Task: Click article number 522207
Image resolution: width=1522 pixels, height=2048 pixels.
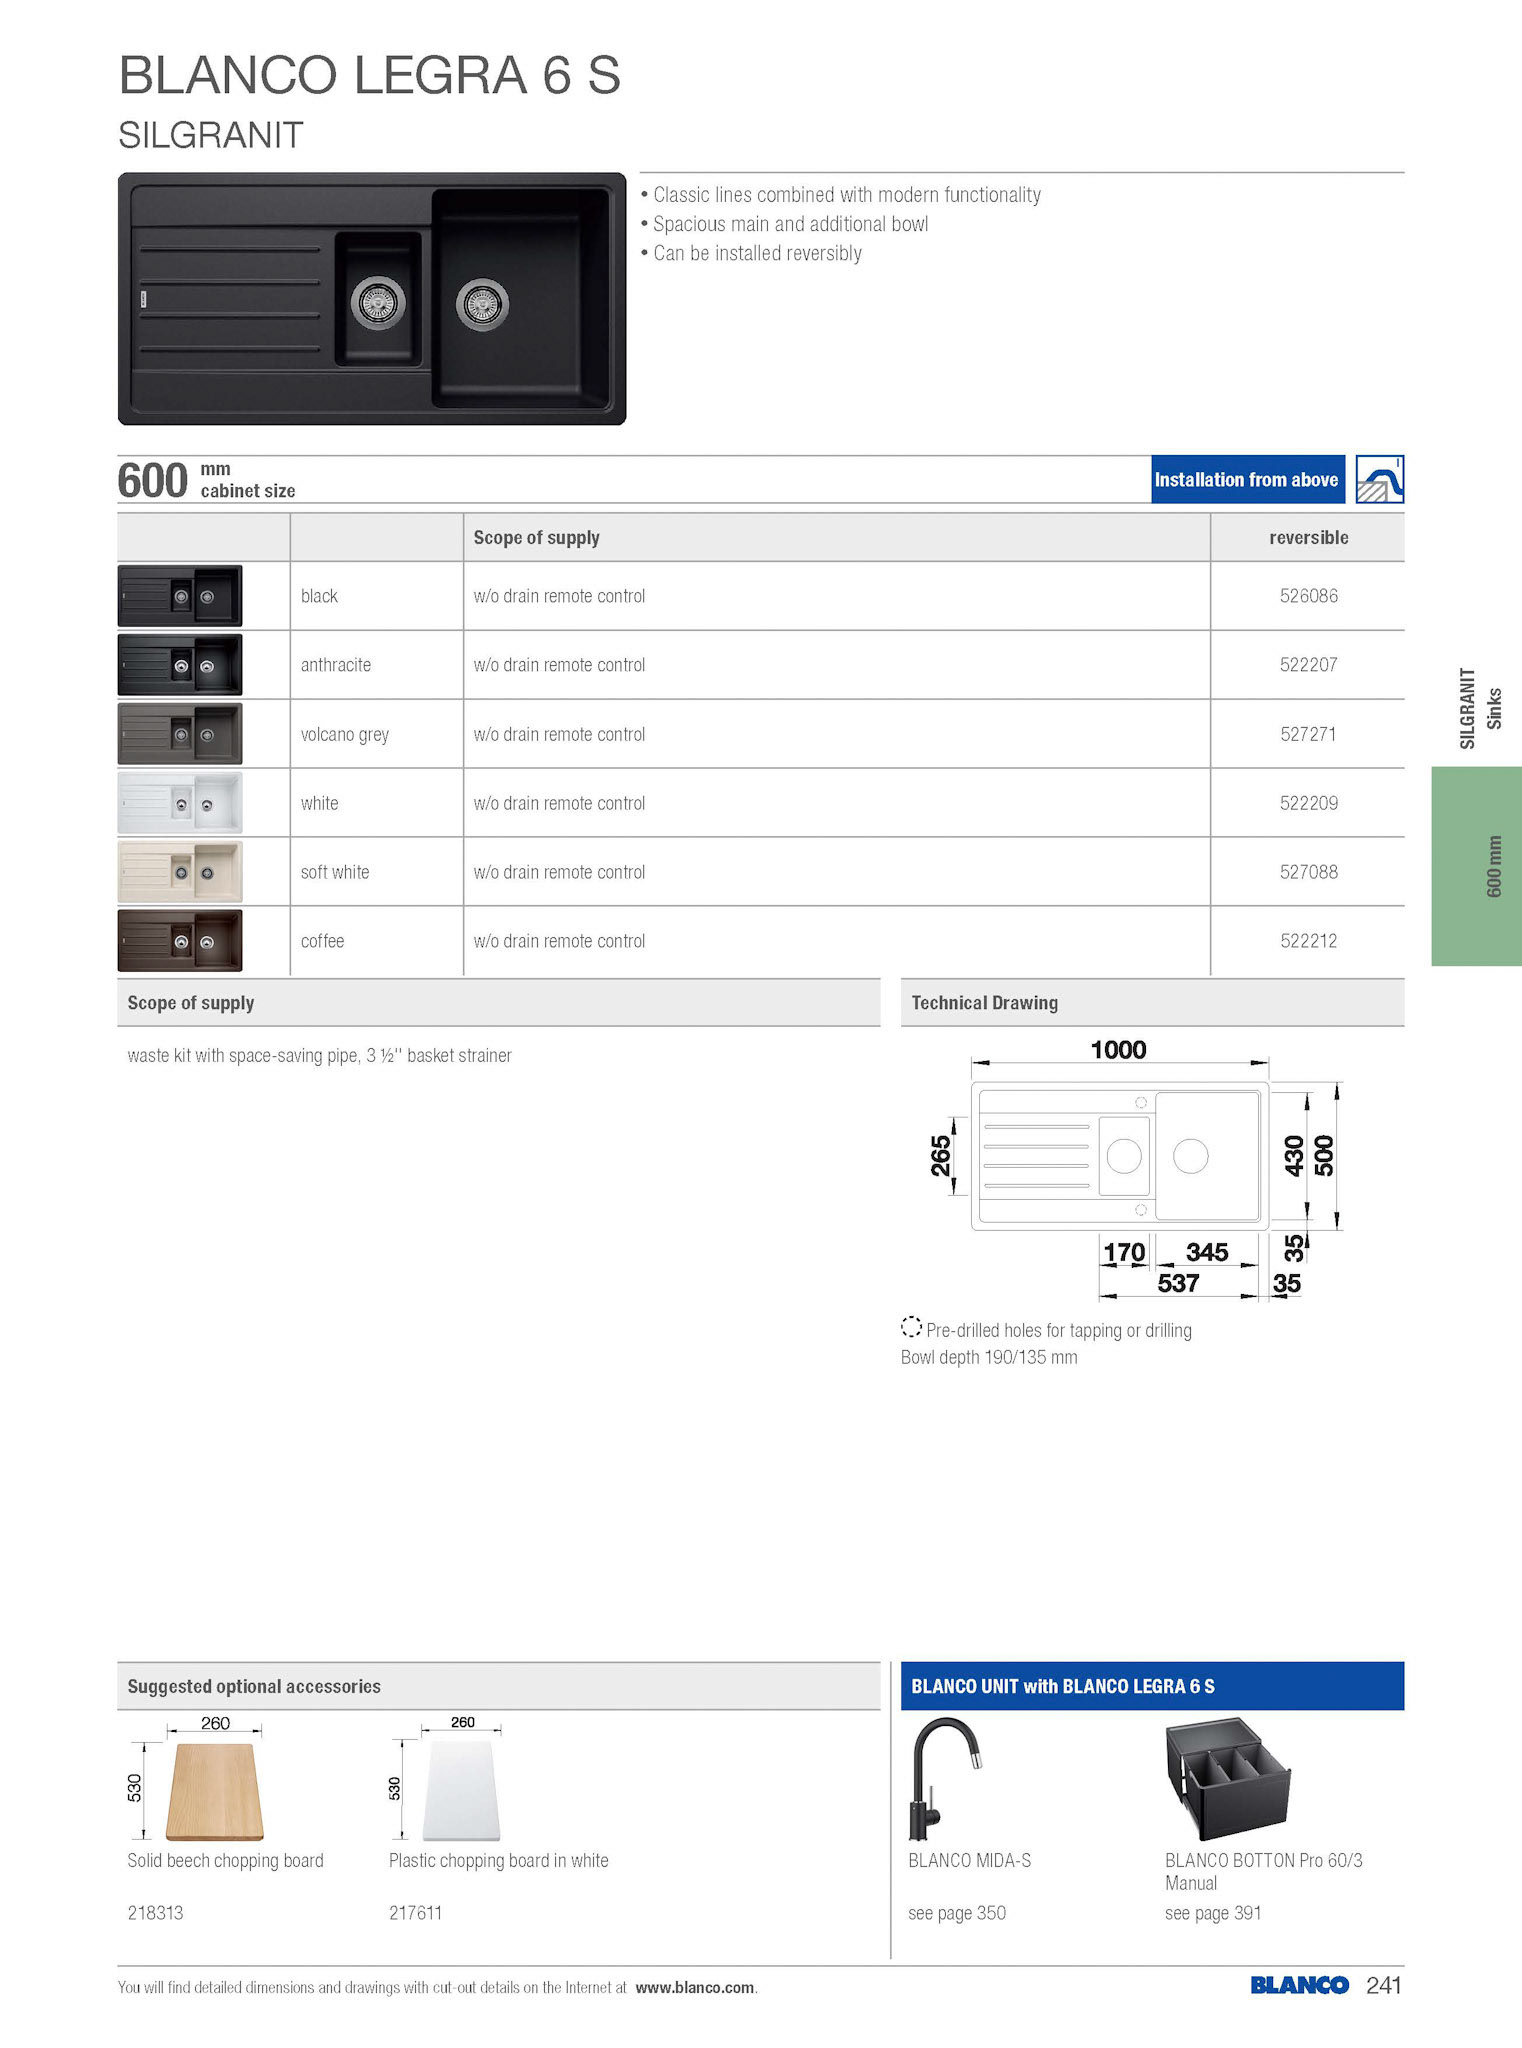Action: click(1309, 665)
